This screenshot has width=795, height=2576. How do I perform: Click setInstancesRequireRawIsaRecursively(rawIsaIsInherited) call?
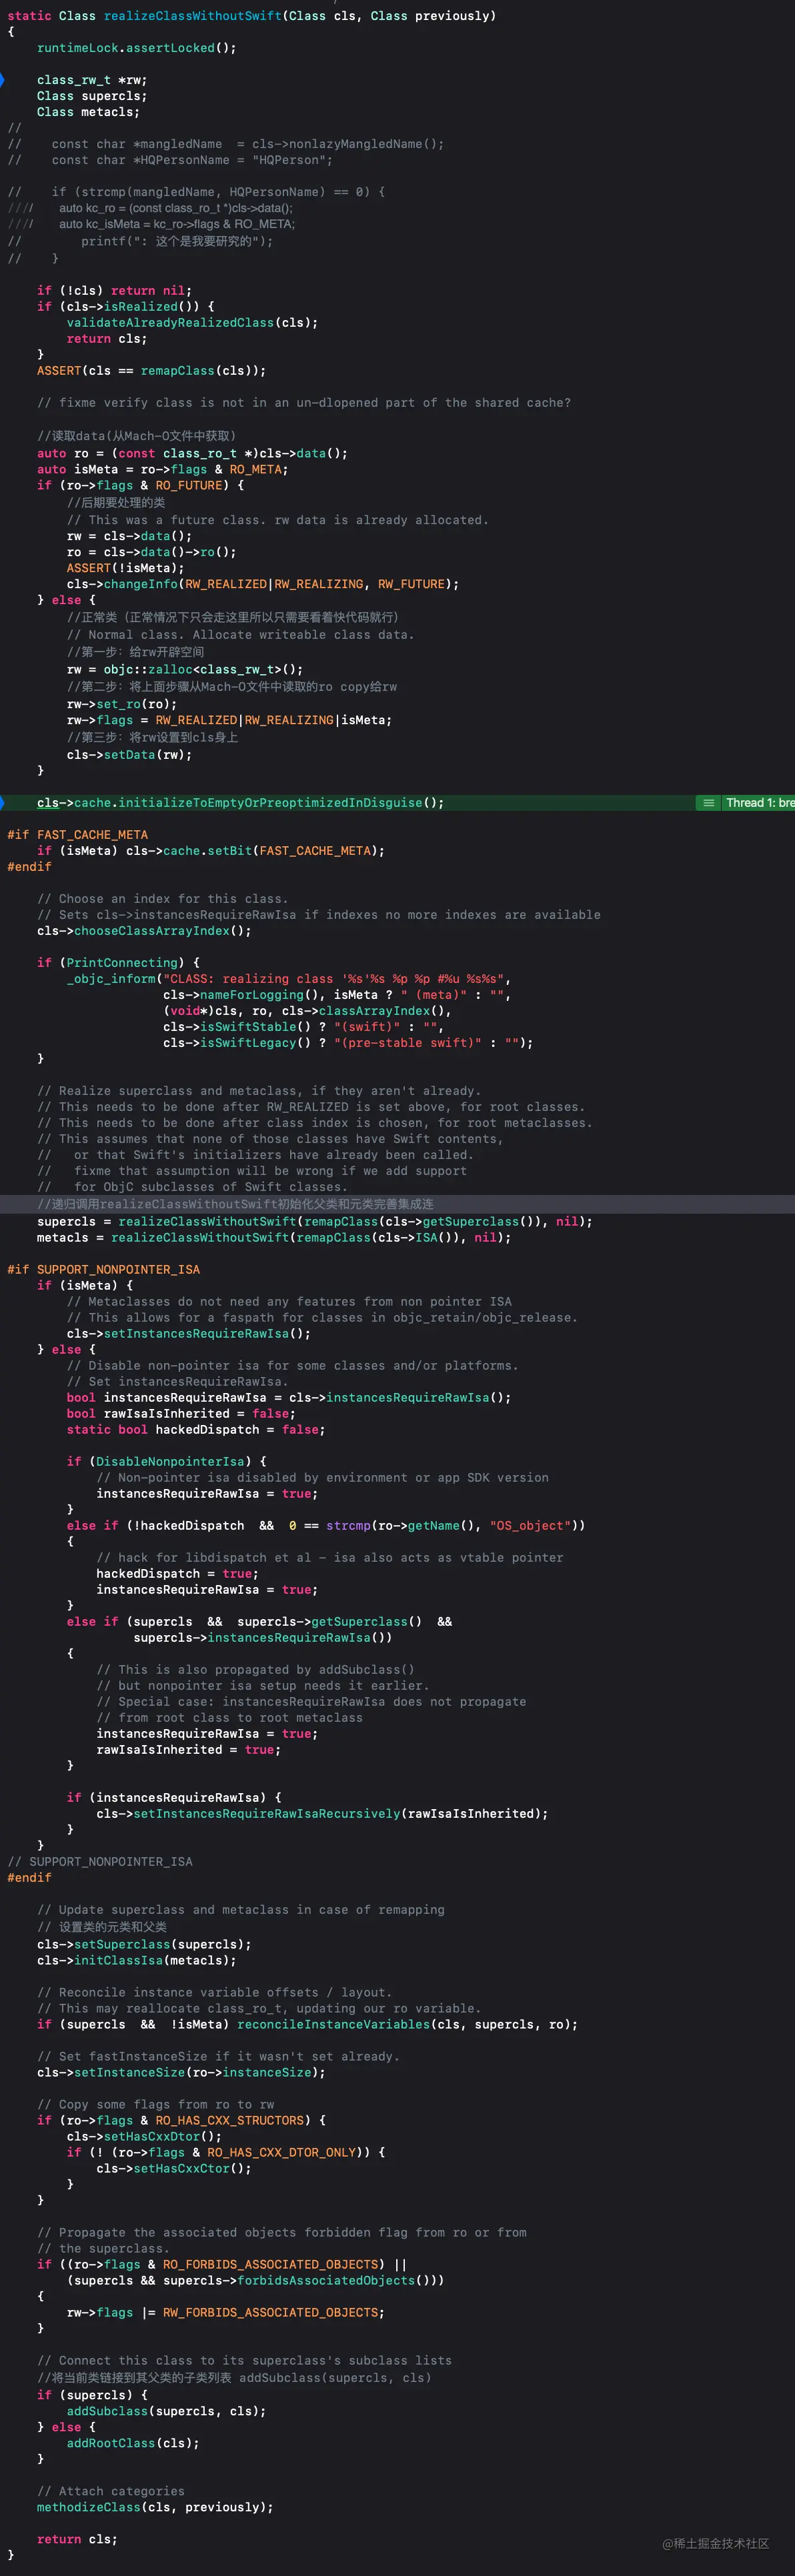click(322, 1814)
